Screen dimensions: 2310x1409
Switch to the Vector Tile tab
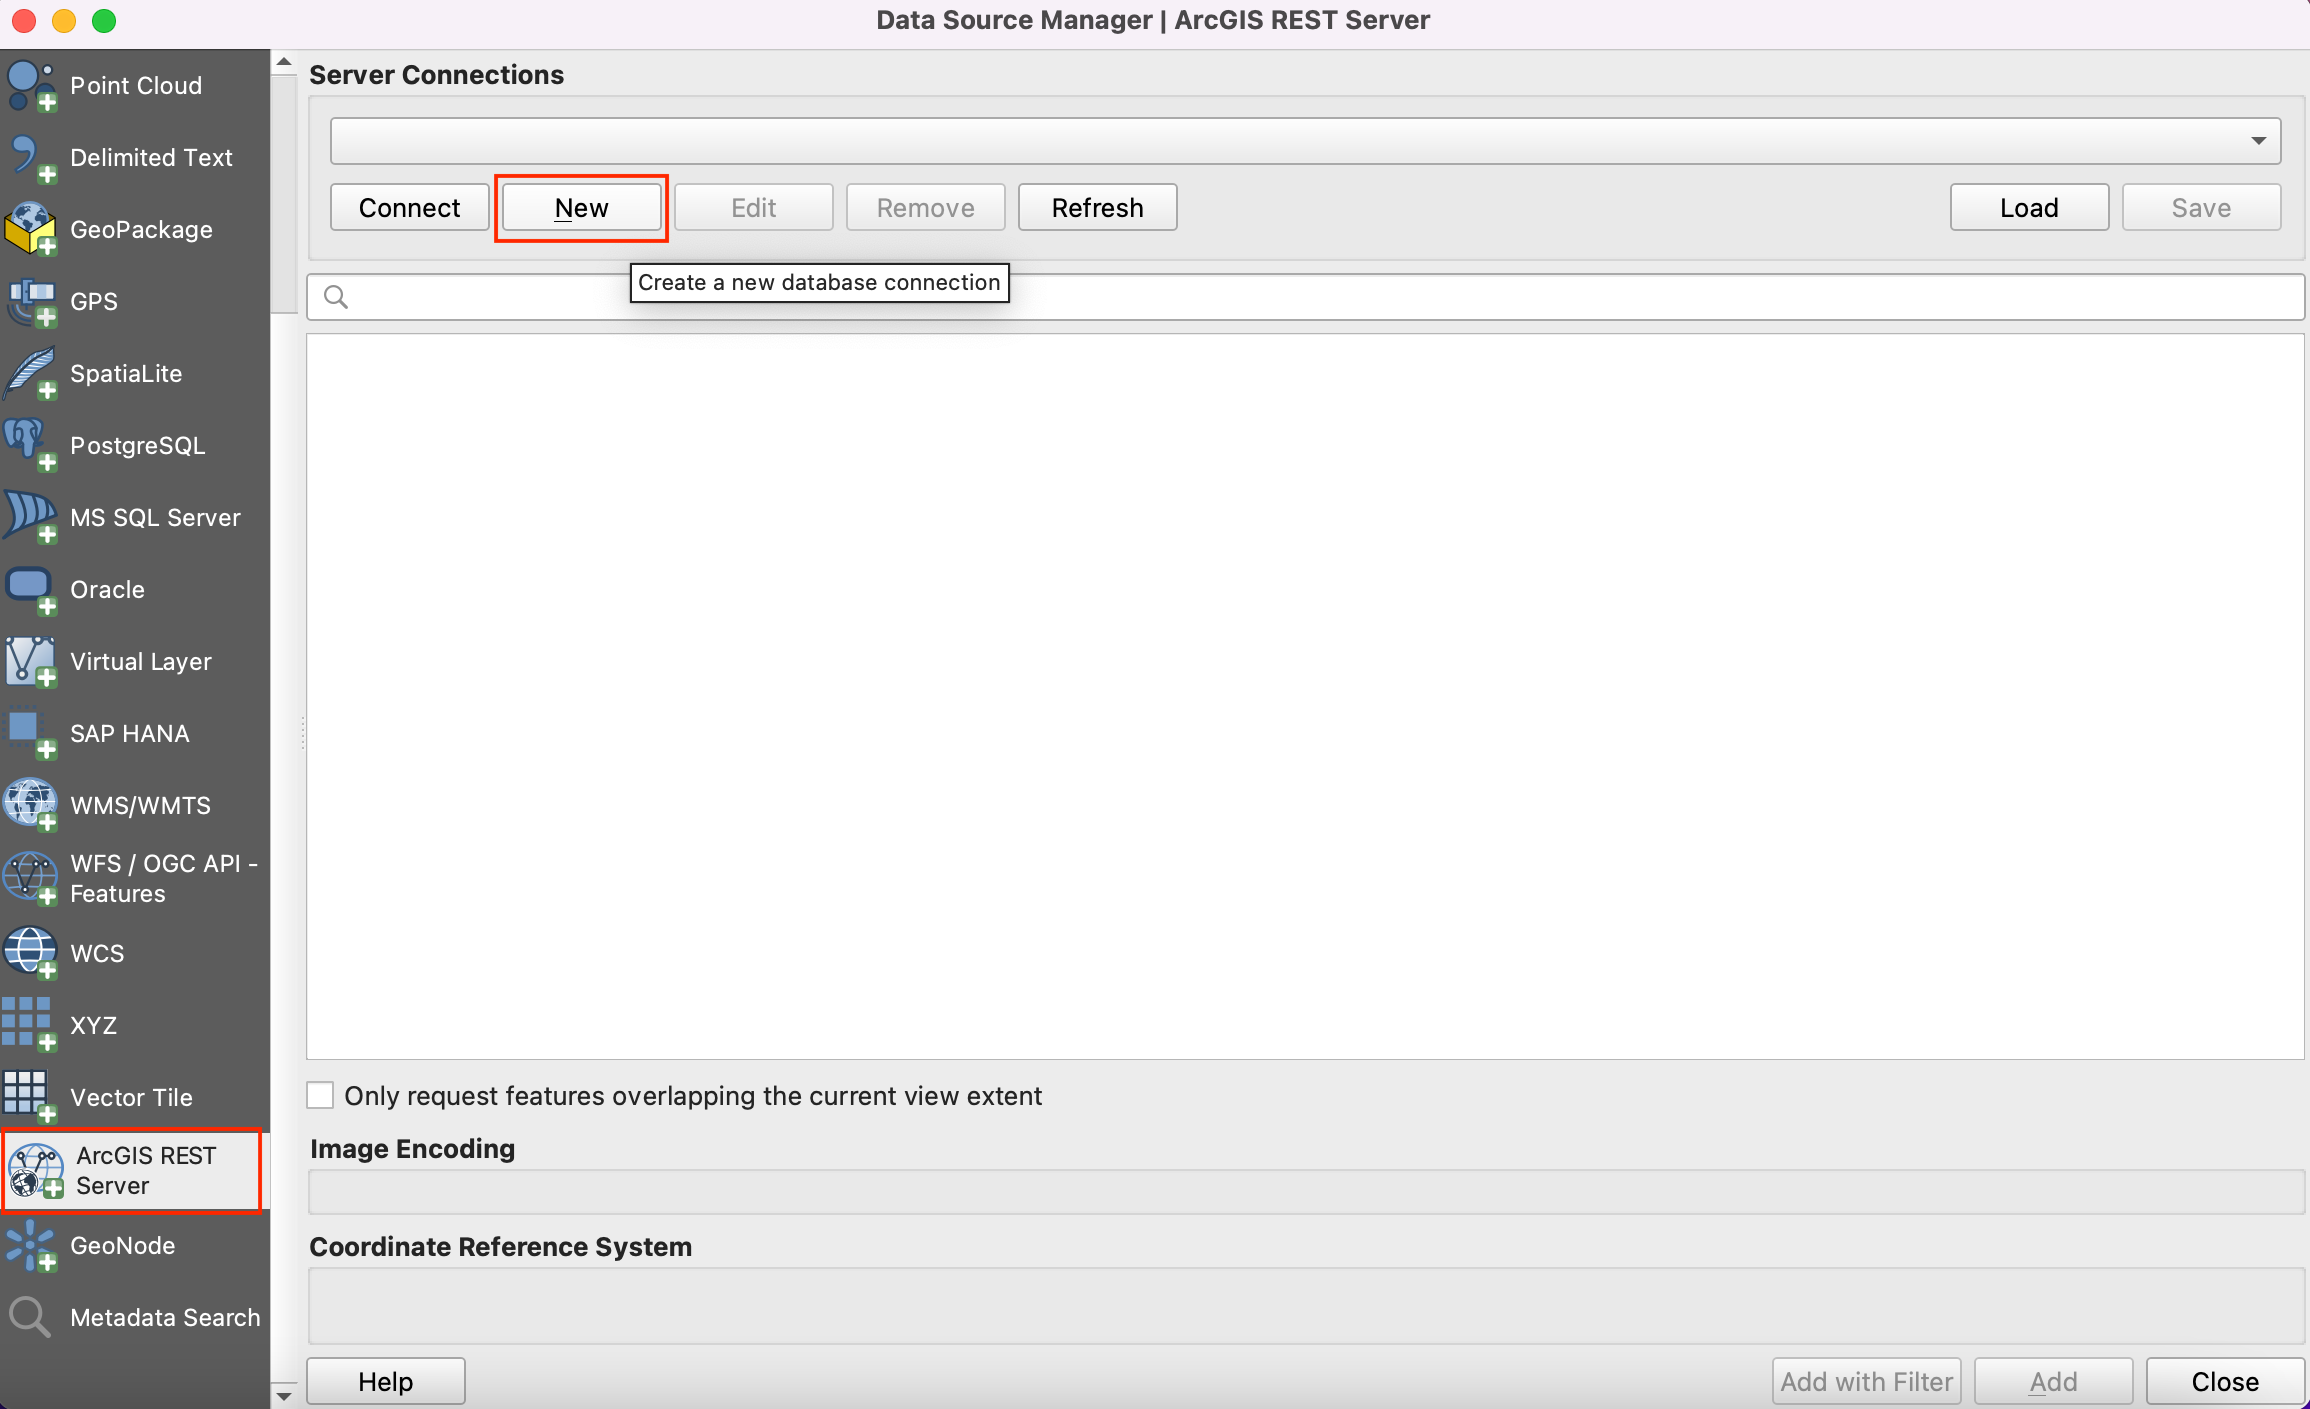[130, 1097]
